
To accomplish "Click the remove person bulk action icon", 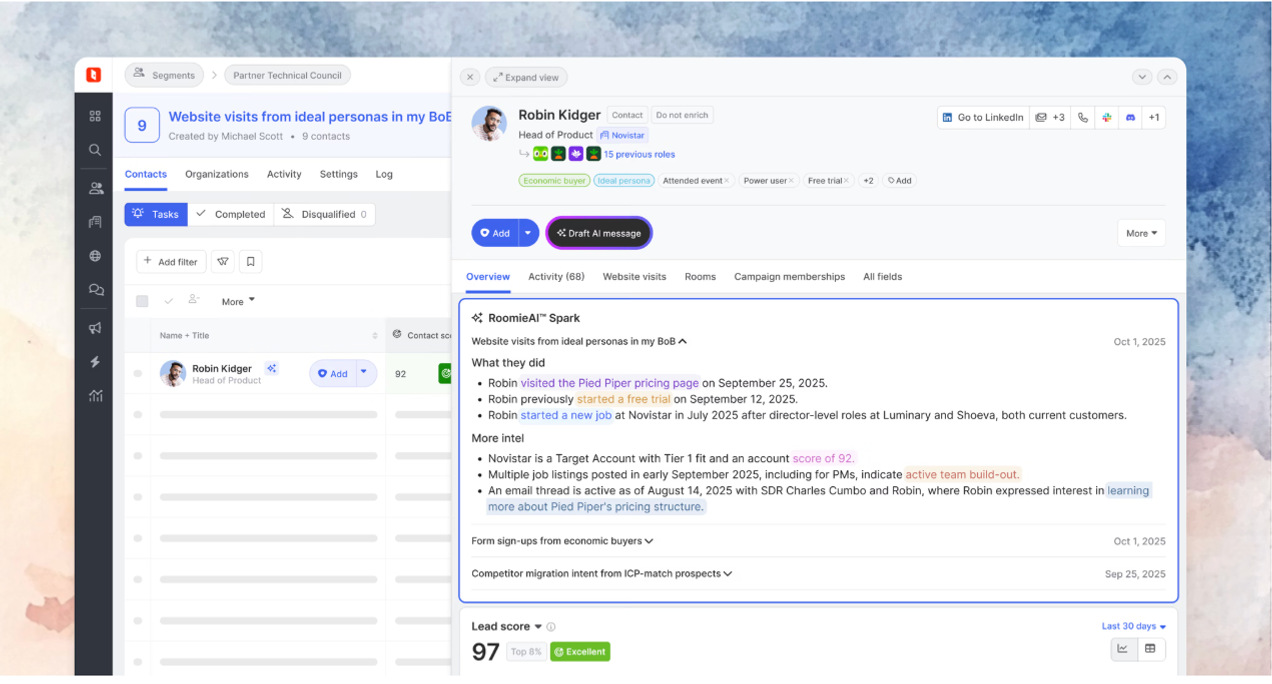I will 193,300.
